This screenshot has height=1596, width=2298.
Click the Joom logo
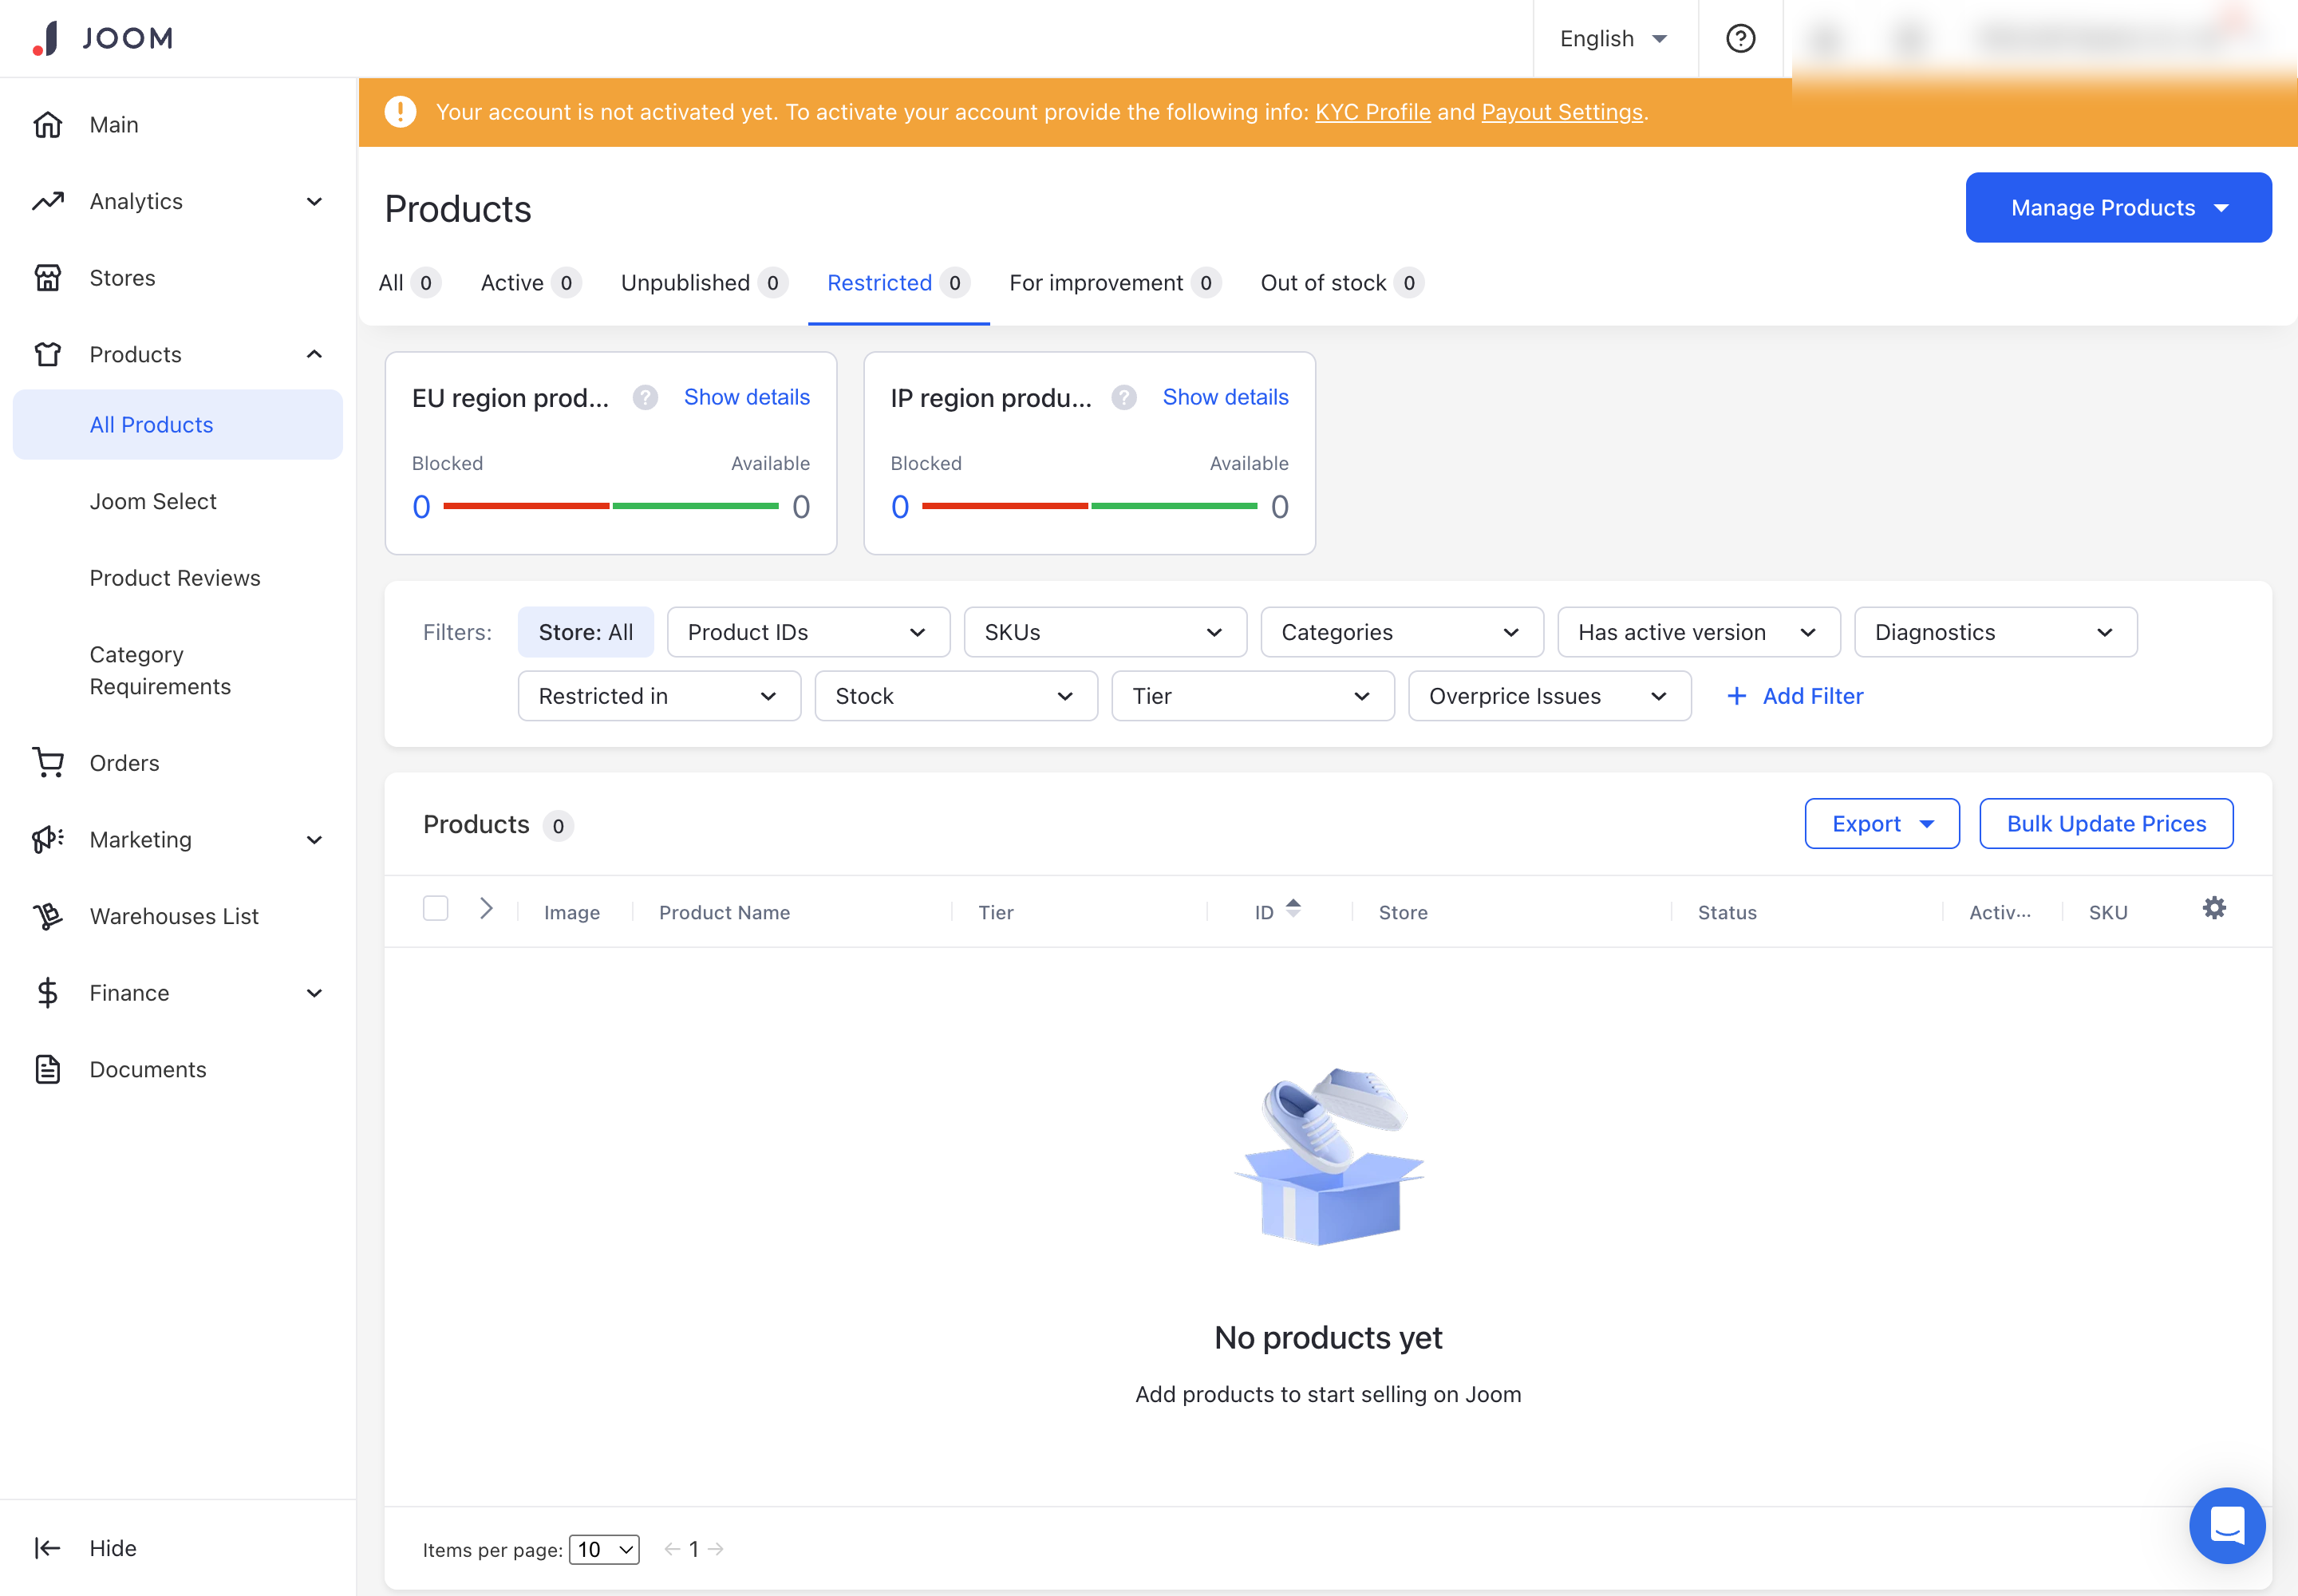tap(102, 38)
